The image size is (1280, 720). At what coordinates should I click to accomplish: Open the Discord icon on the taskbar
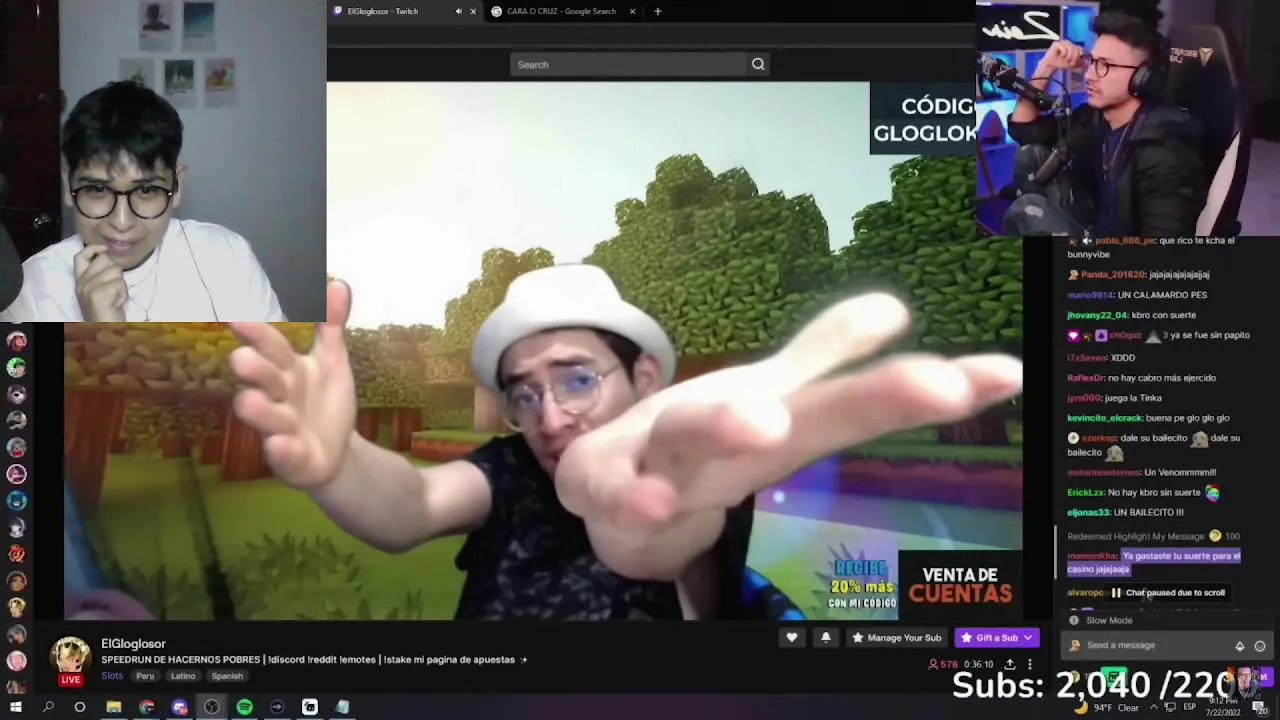pyautogui.click(x=180, y=707)
